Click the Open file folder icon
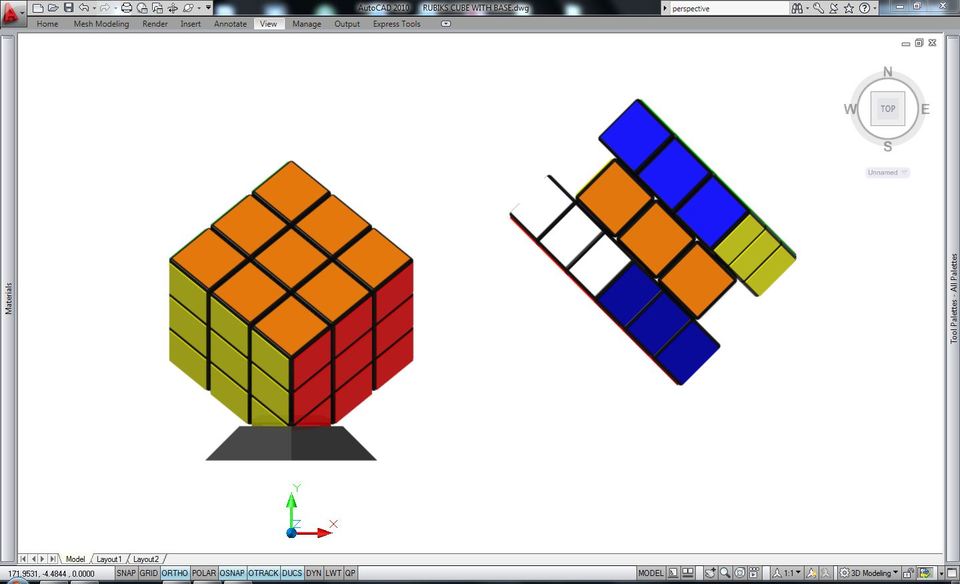The image size is (960, 584). [53, 8]
